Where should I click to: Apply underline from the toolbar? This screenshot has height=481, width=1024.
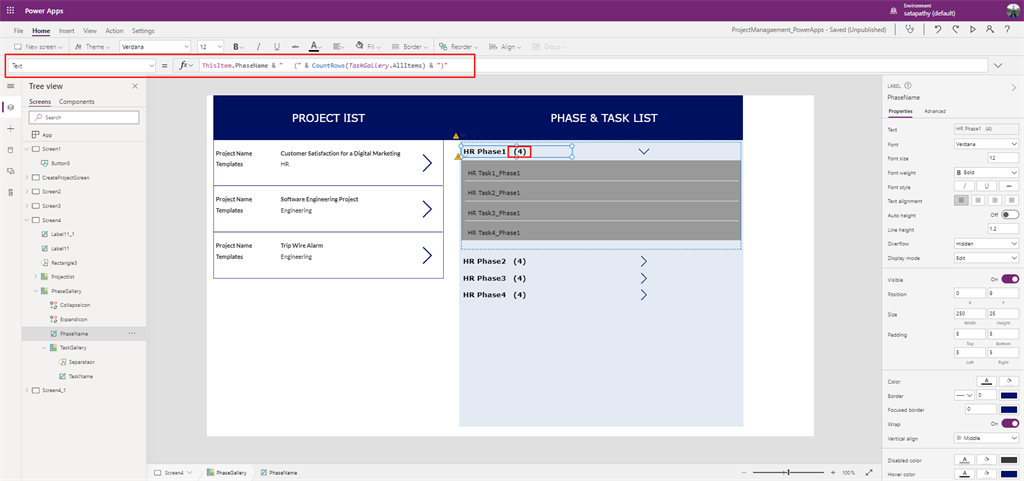click(277, 47)
